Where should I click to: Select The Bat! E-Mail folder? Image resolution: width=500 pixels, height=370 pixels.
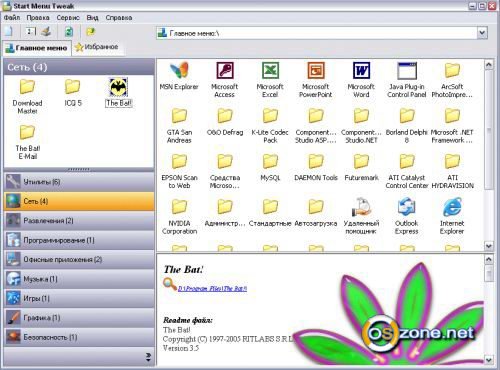tap(27, 132)
